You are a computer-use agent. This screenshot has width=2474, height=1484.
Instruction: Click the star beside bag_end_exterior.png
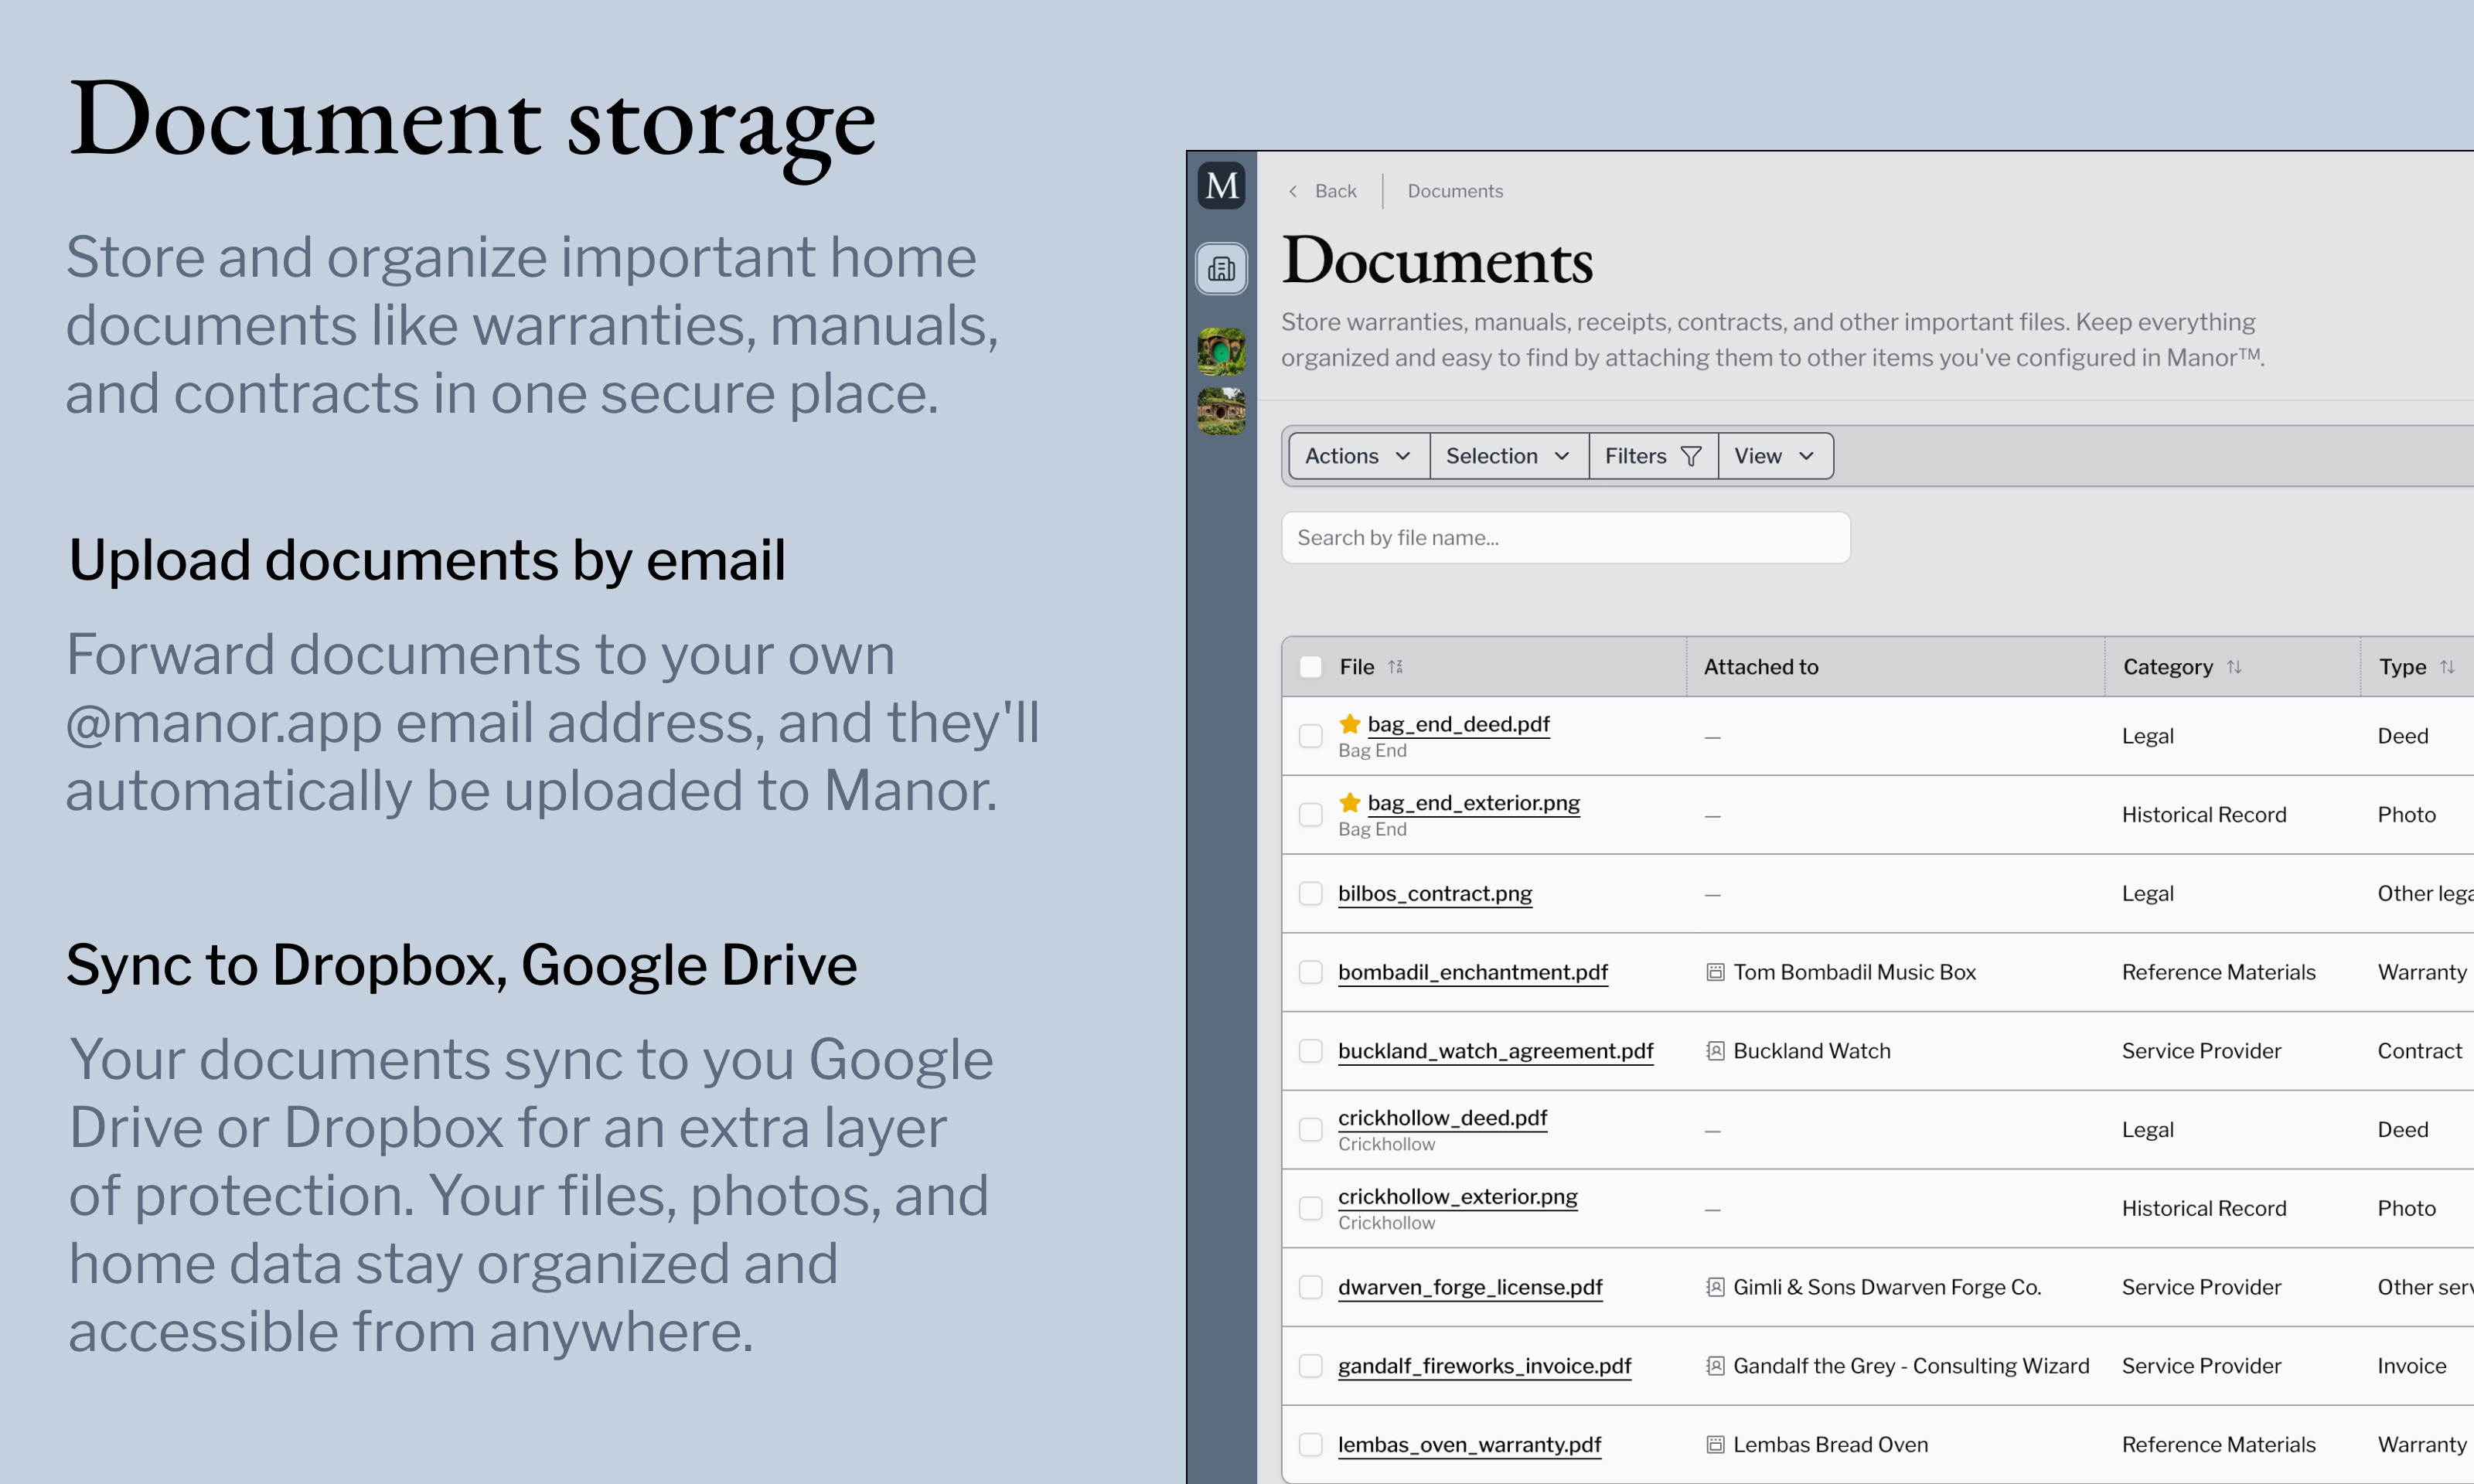click(1350, 802)
